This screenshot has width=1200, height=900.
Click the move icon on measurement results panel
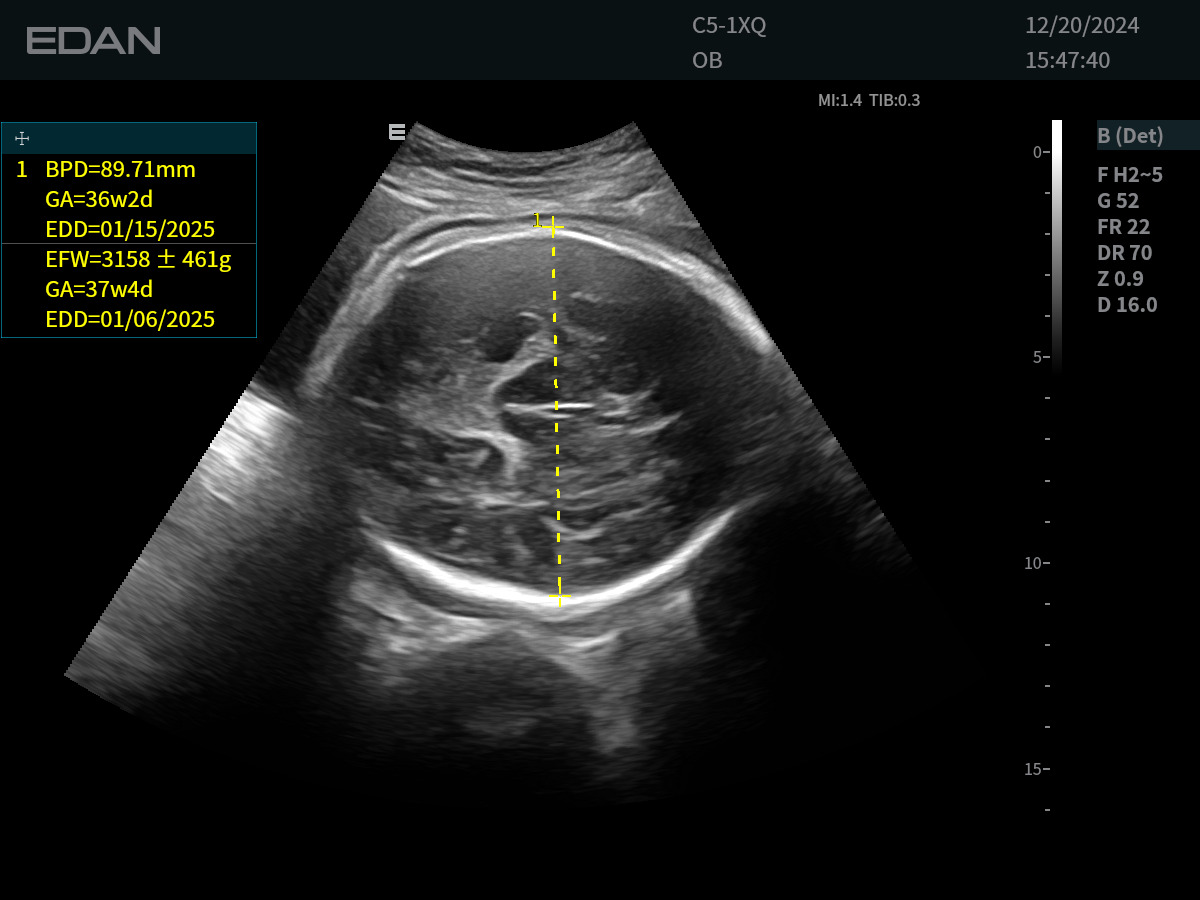tap(23, 139)
